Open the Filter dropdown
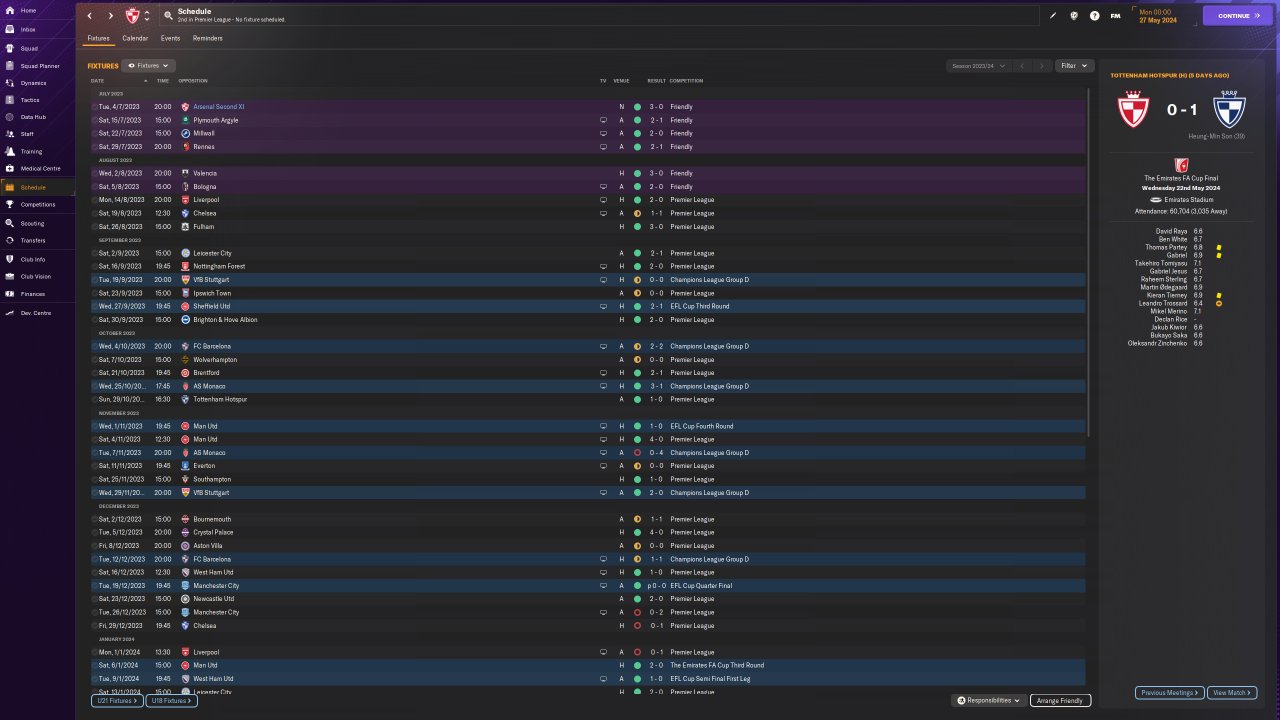Image resolution: width=1280 pixels, height=720 pixels. point(1074,66)
